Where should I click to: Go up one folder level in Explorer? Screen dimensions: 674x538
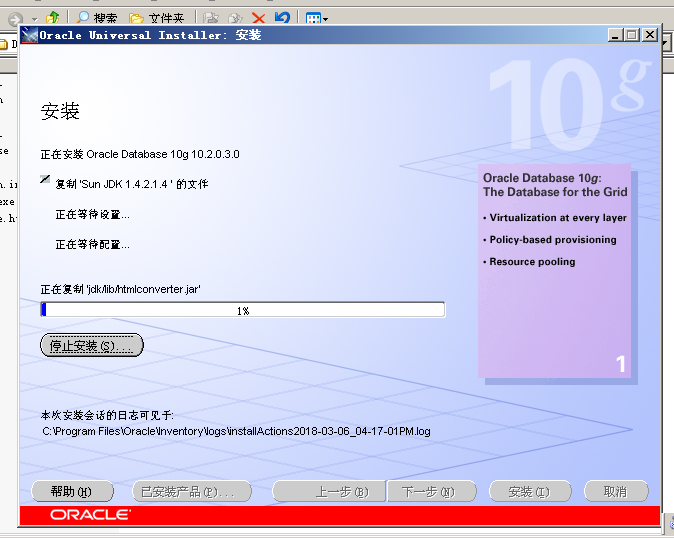pyautogui.click(x=53, y=18)
